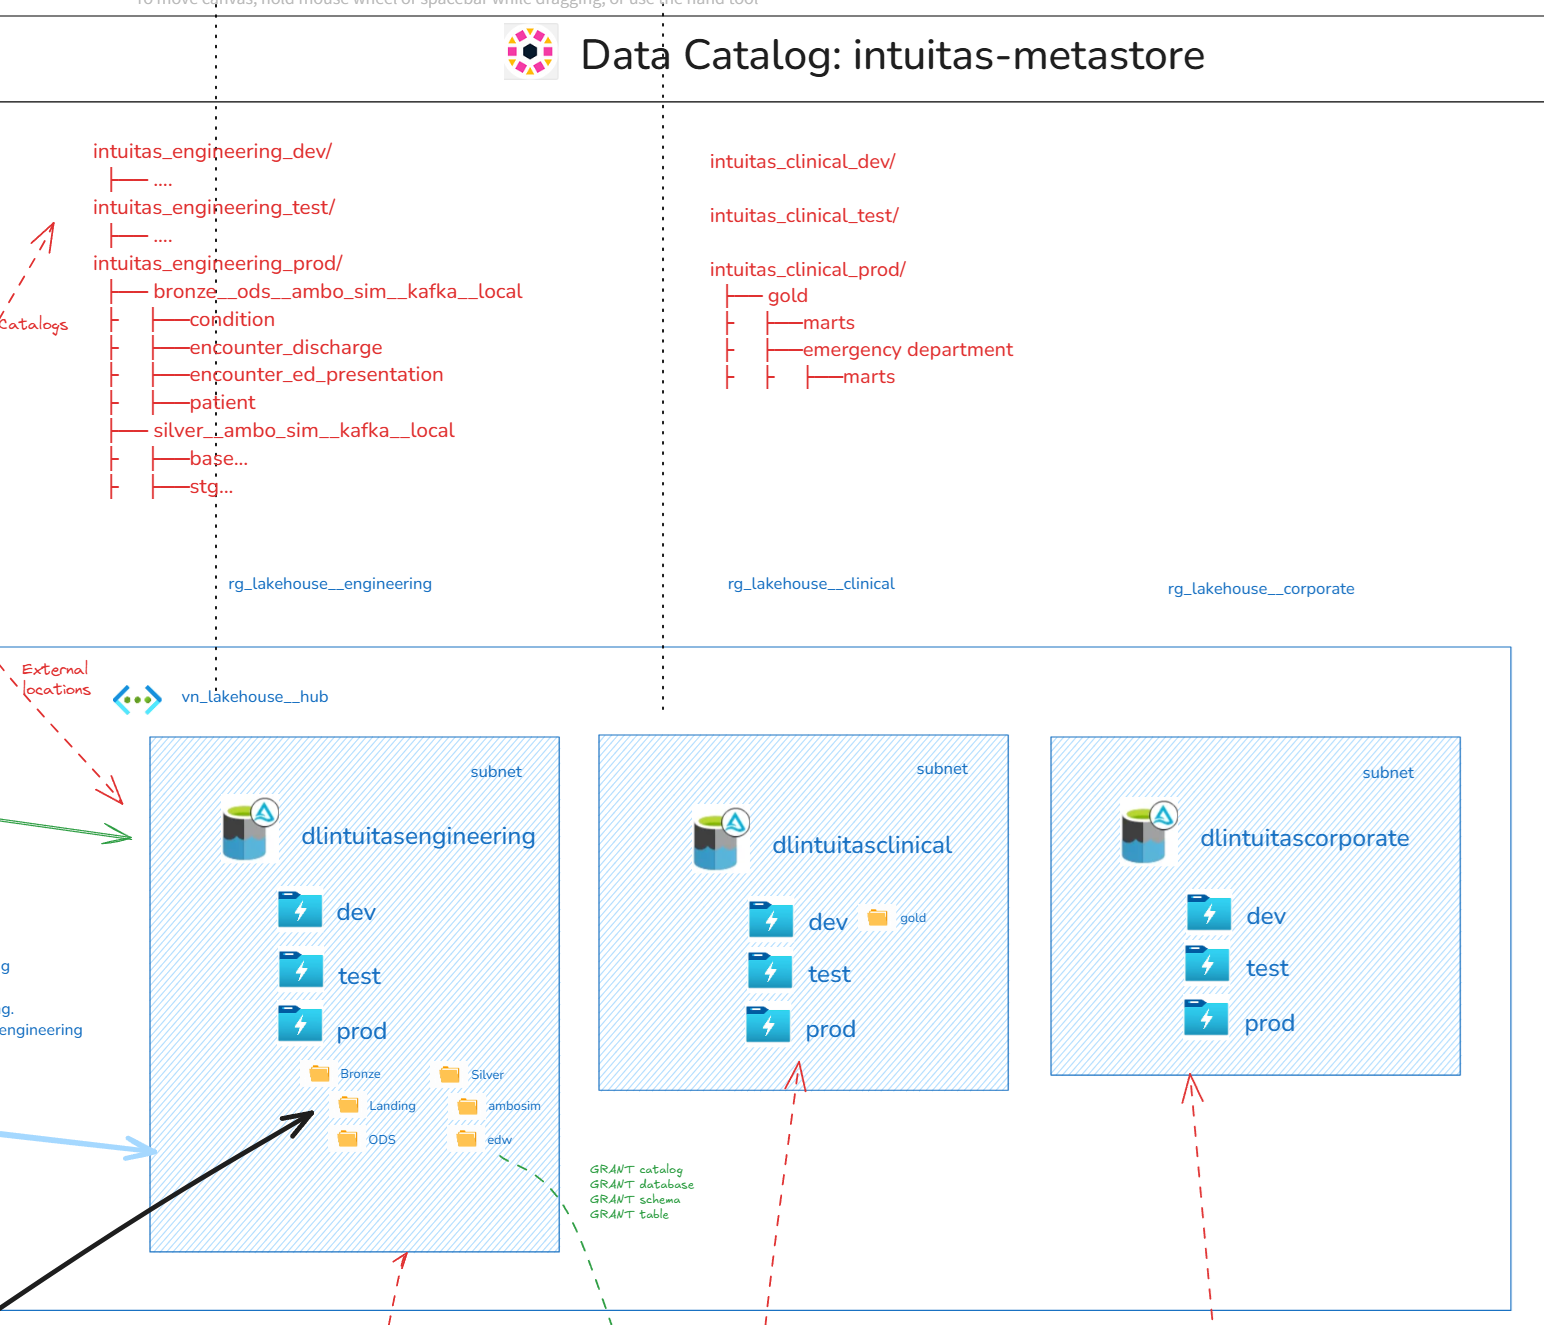Select the encounter_discharge tree entry
The height and width of the screenshot is (1325, 1544).
click(x=286, y=347)
